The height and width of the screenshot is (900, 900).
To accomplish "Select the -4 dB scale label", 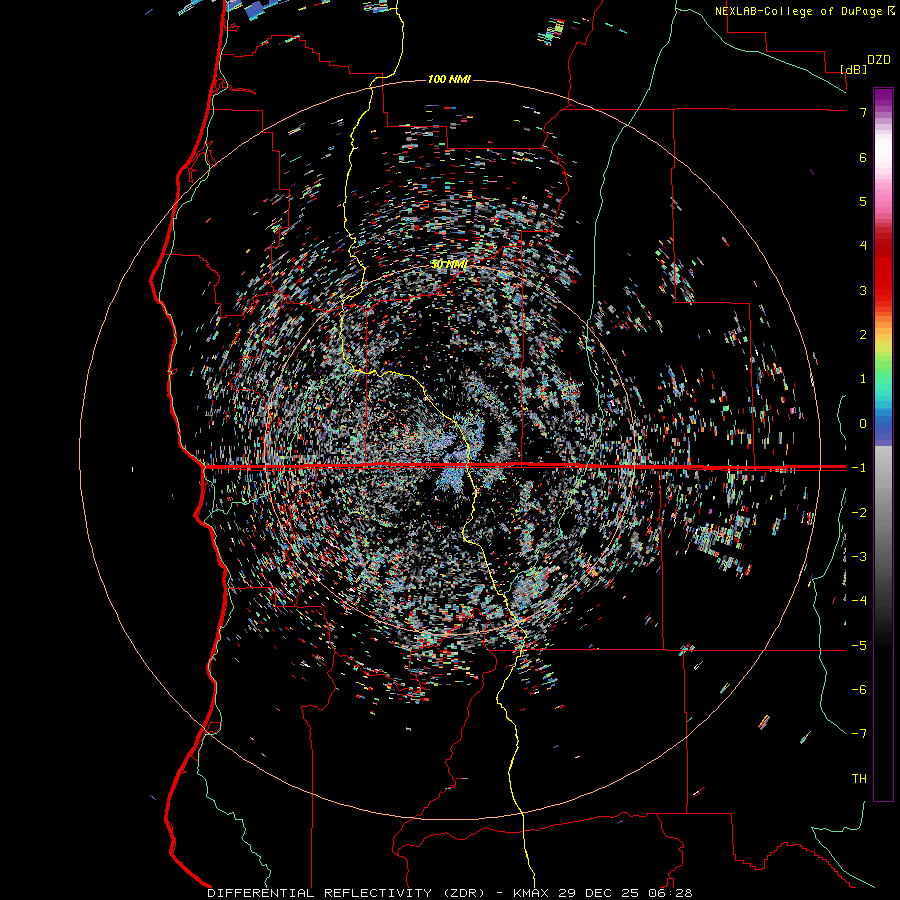I will click(859, 600).
